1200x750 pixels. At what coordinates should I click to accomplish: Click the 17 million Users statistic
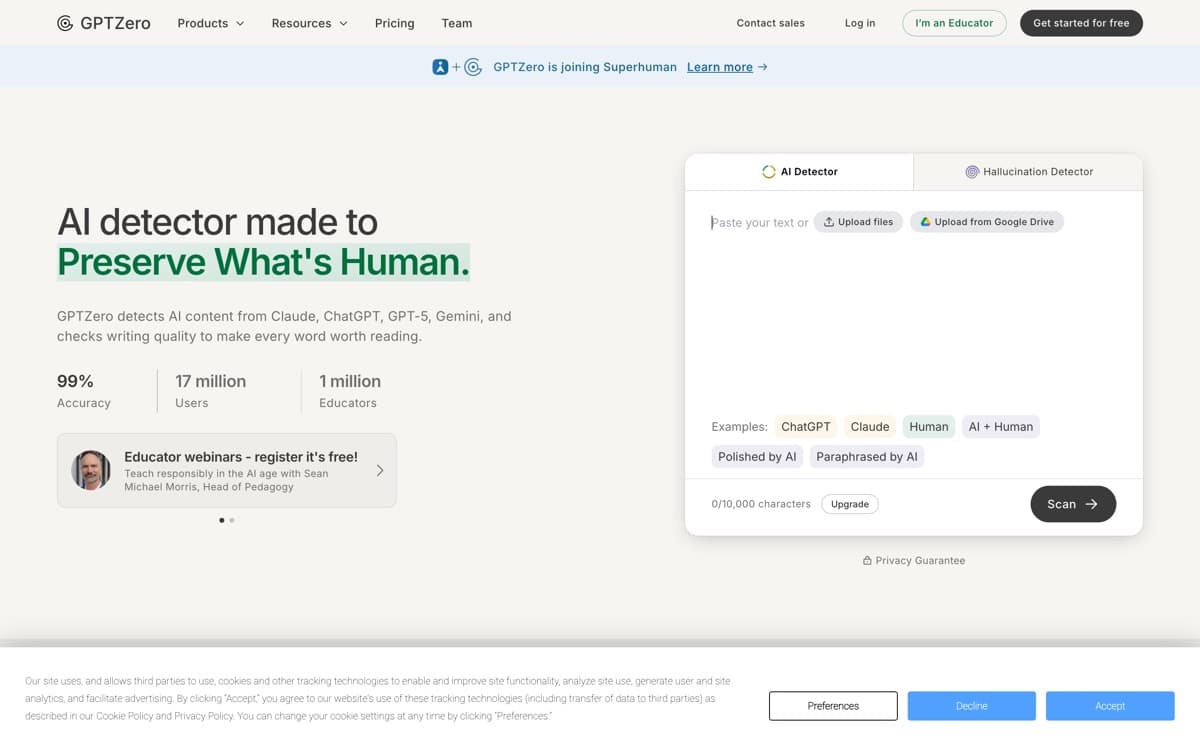pos(210,391)
